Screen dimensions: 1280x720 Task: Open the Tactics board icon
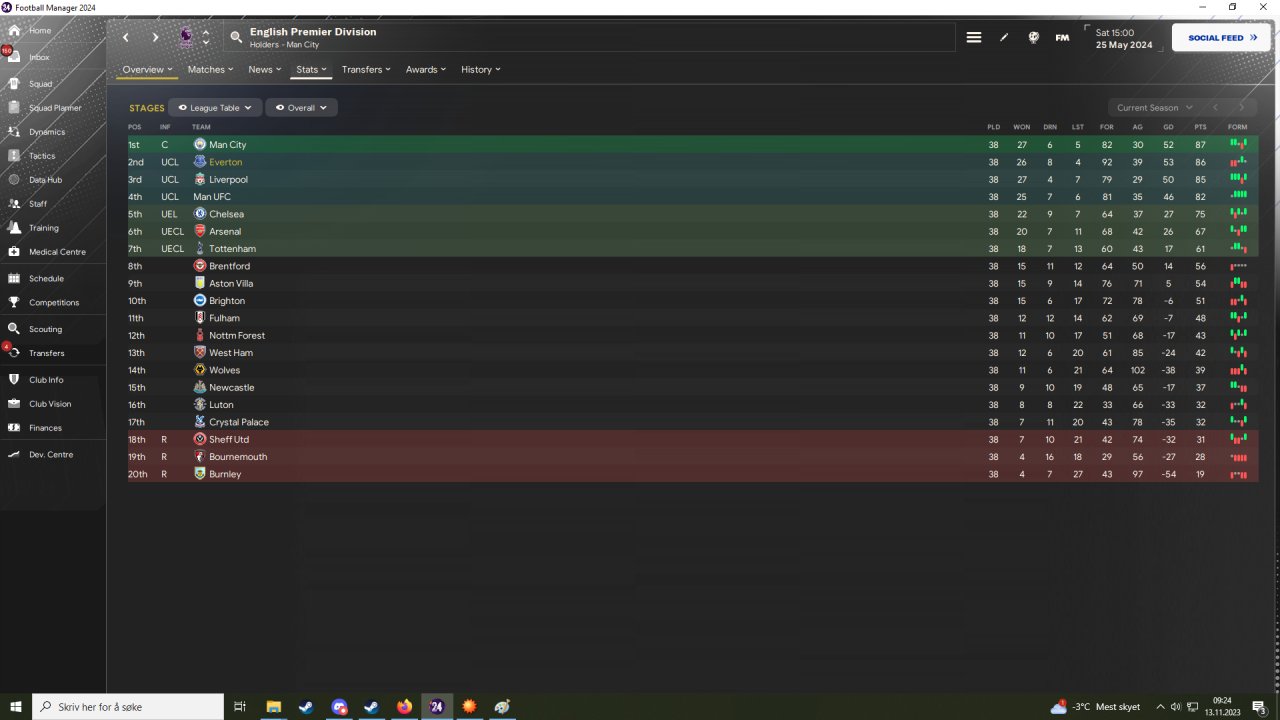pyautogui.click(x=14, y=156)
